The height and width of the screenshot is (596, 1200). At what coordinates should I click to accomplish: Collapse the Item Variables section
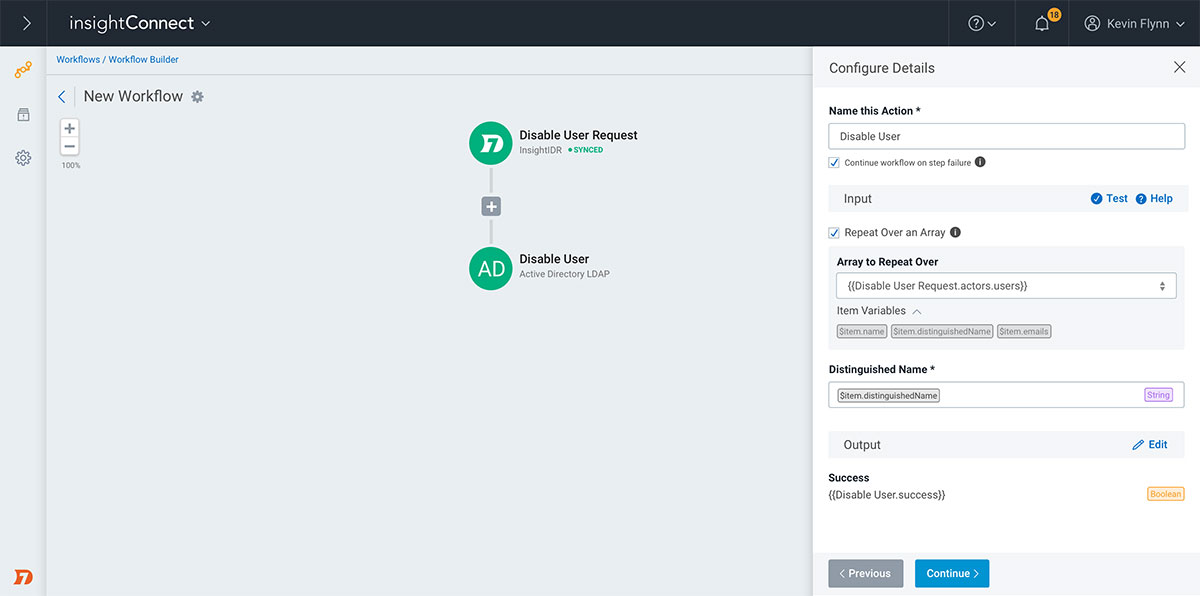pos(917,311)
